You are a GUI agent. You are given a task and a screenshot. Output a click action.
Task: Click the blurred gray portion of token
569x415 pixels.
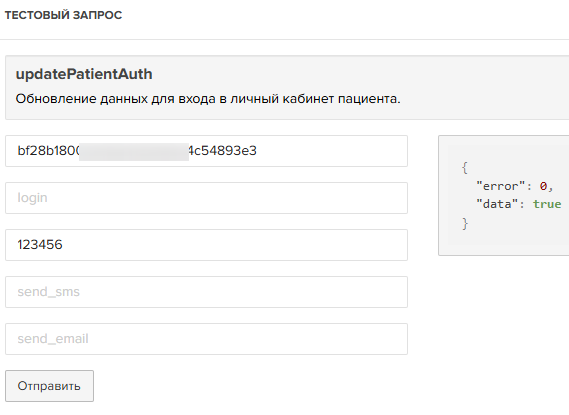point(134,152)
